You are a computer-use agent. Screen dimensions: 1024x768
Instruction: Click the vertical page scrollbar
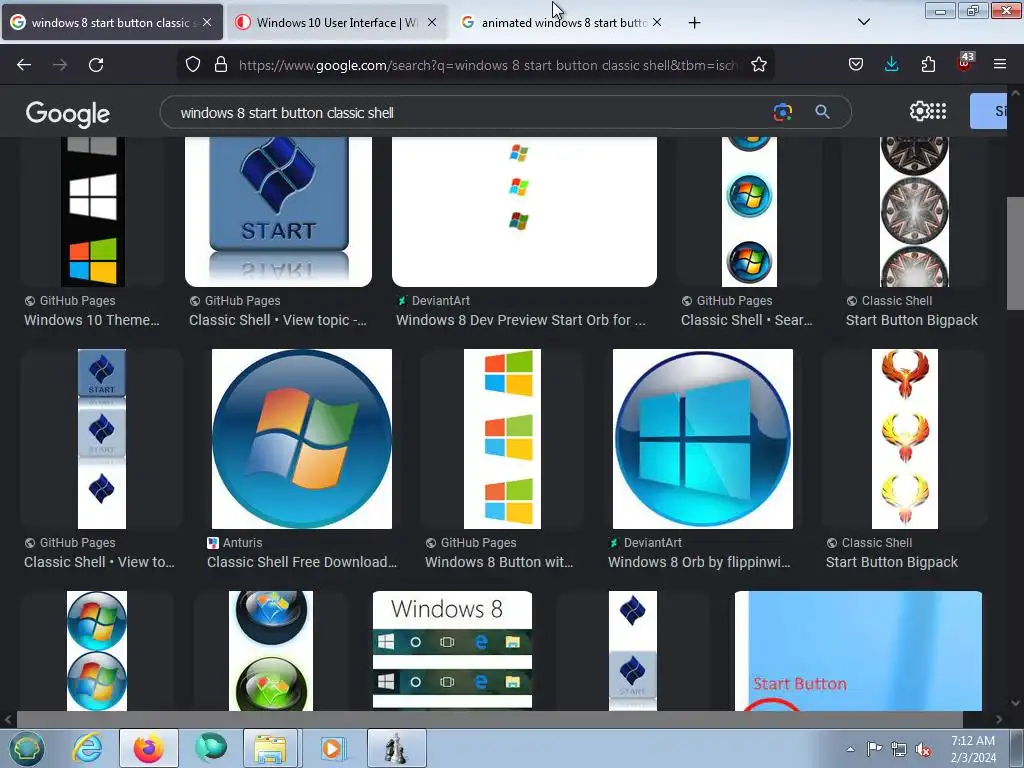pos(1015,255)
